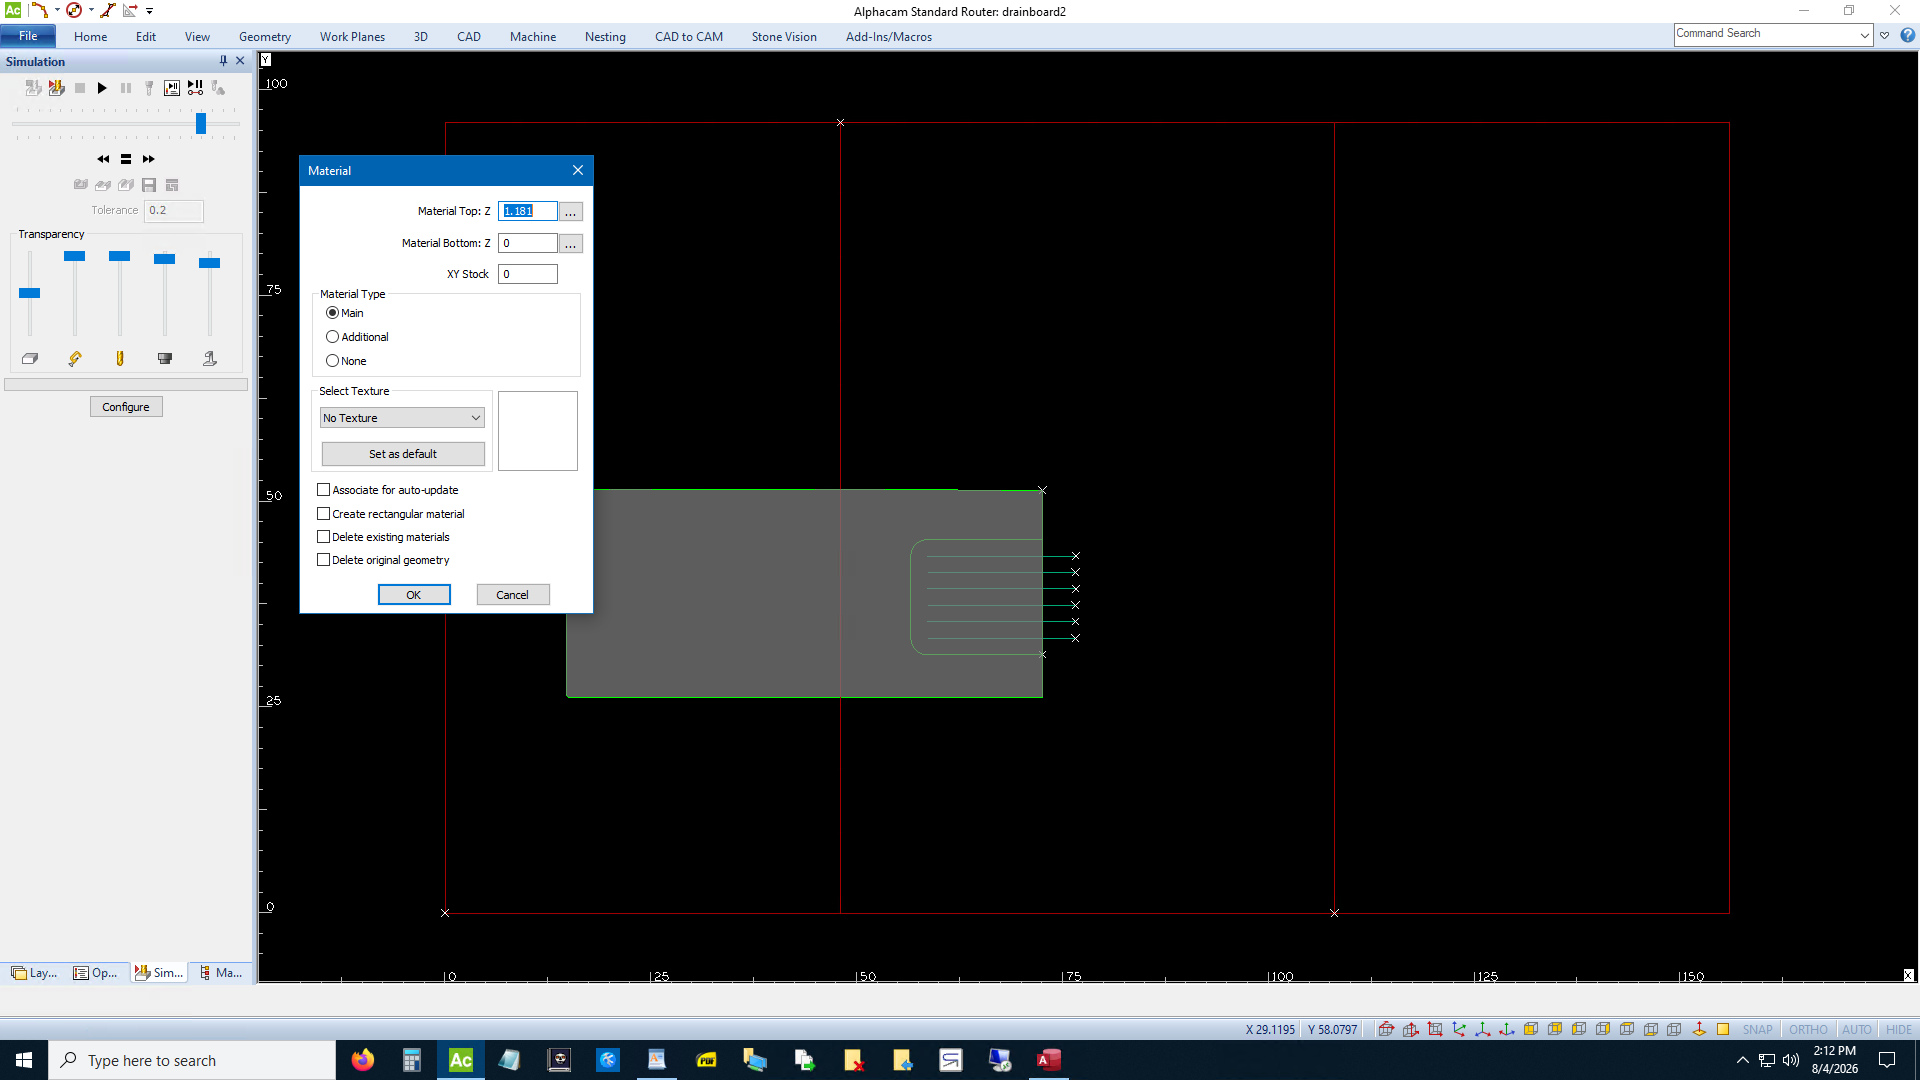Select the Main material type
Viewport: 1920px width, 1080px height.
click(345, 313)
